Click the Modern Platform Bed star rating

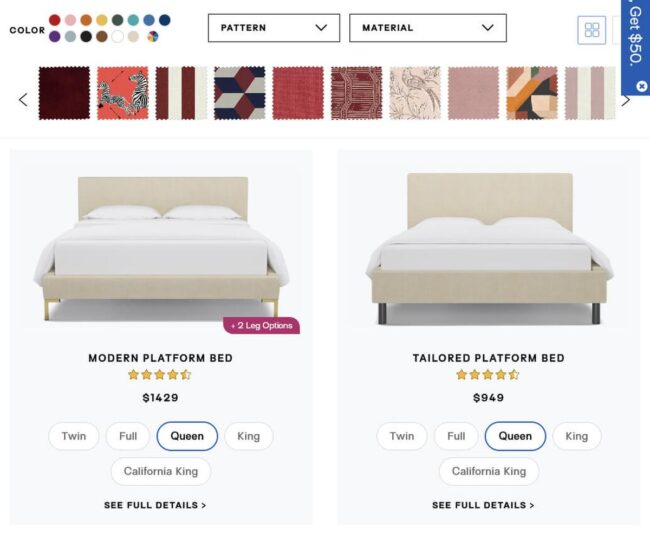point(160,375)
